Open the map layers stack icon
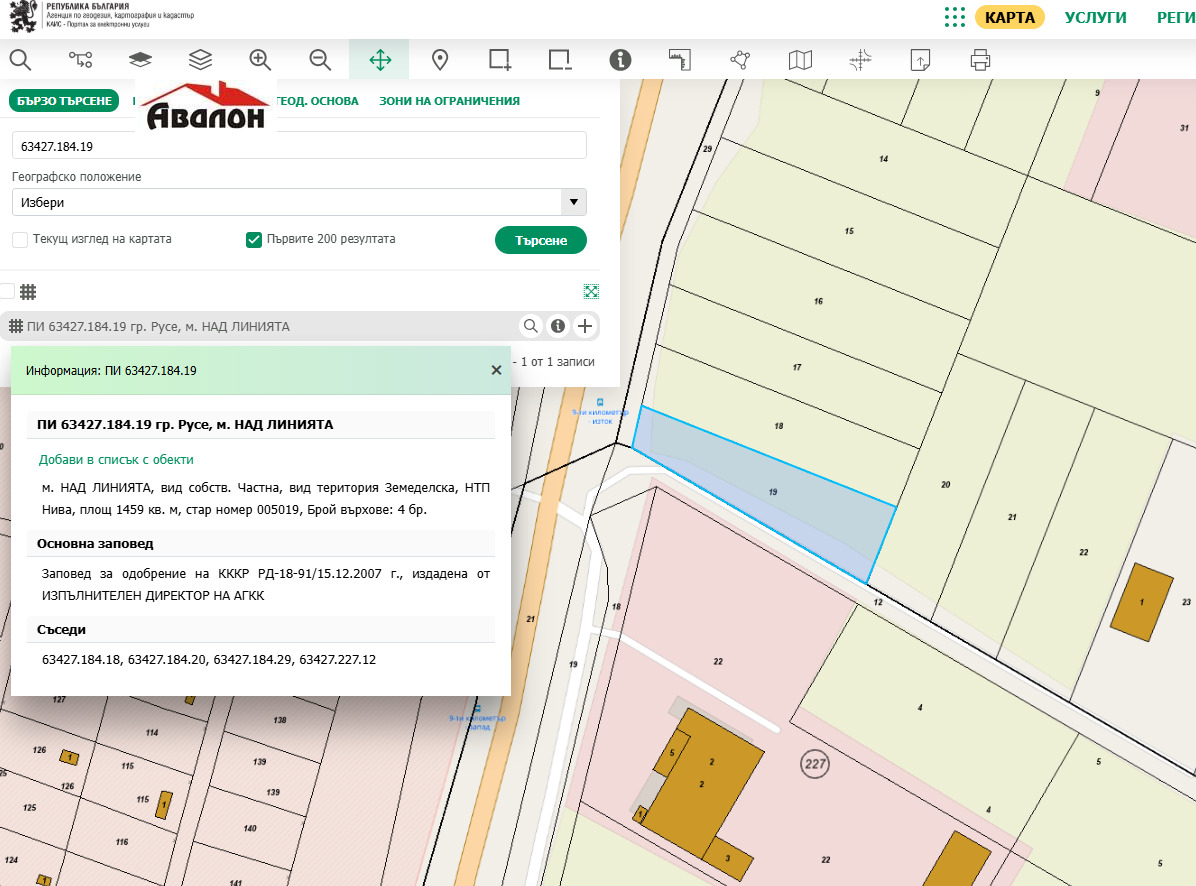The height and width of the screenshot is (886, 1196). tap(200, 60)
